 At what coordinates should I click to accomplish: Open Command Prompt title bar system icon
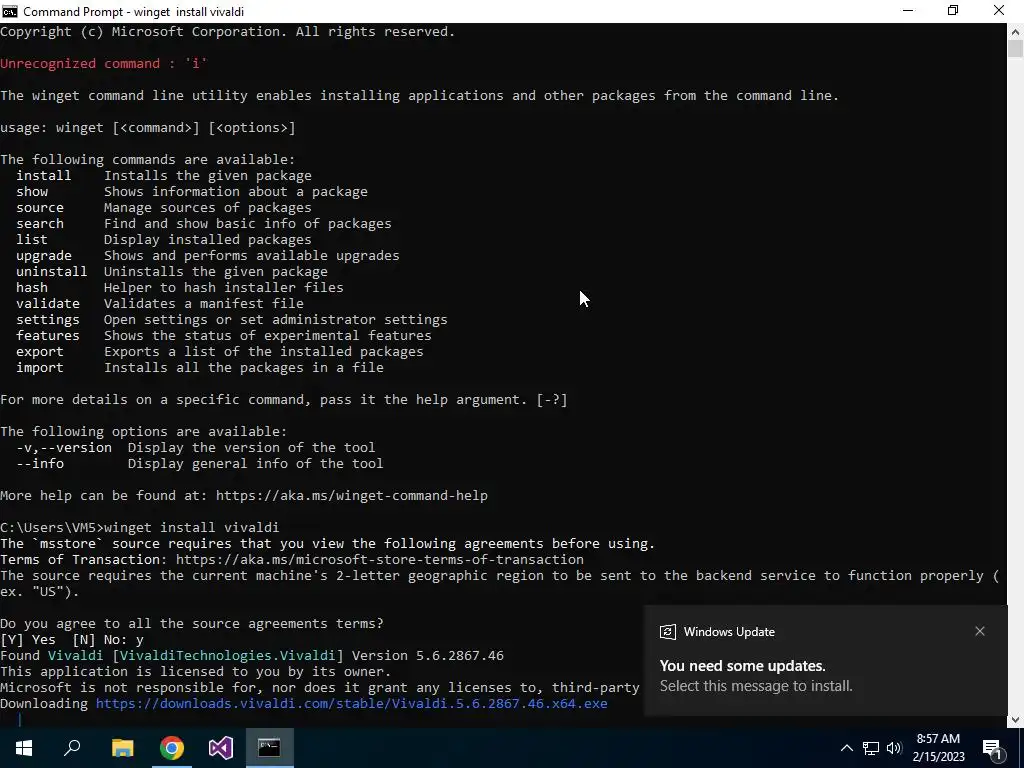(10, 11)
